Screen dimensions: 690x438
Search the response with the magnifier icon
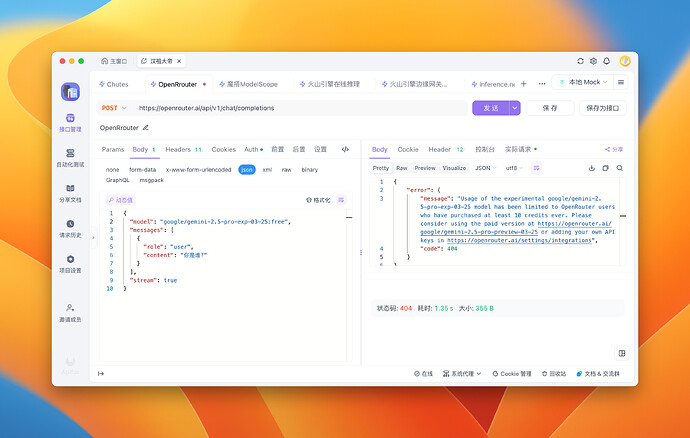[x=620, y=168]
